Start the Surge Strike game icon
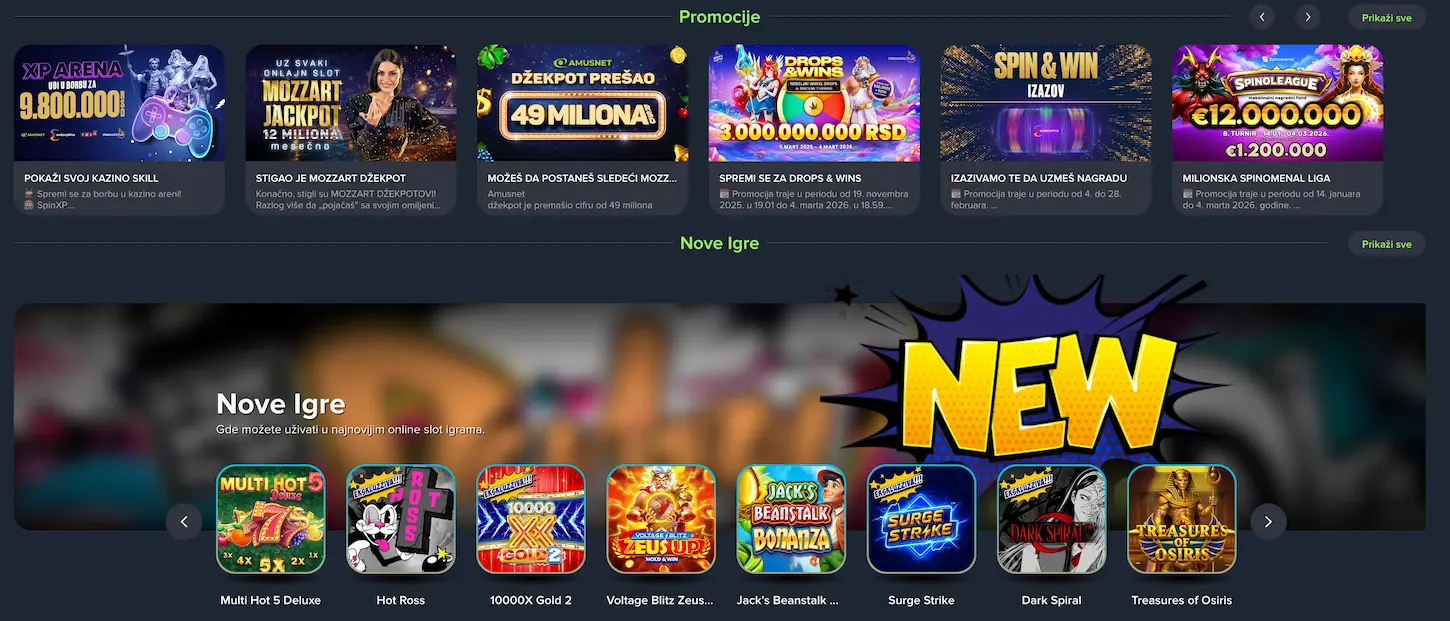Screen dimensions: 1450x621 coord(921,519)
